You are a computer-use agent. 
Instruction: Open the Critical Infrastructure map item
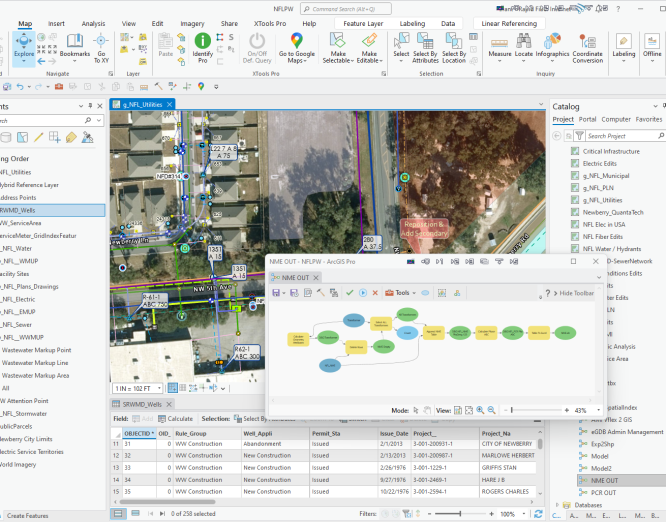pos(611,151)
